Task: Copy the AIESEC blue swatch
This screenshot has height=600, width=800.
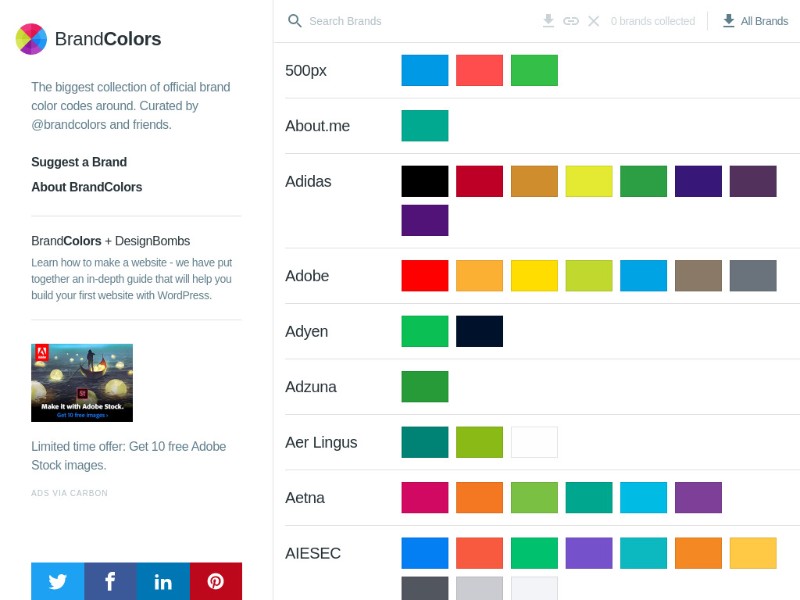Action: 425,553
